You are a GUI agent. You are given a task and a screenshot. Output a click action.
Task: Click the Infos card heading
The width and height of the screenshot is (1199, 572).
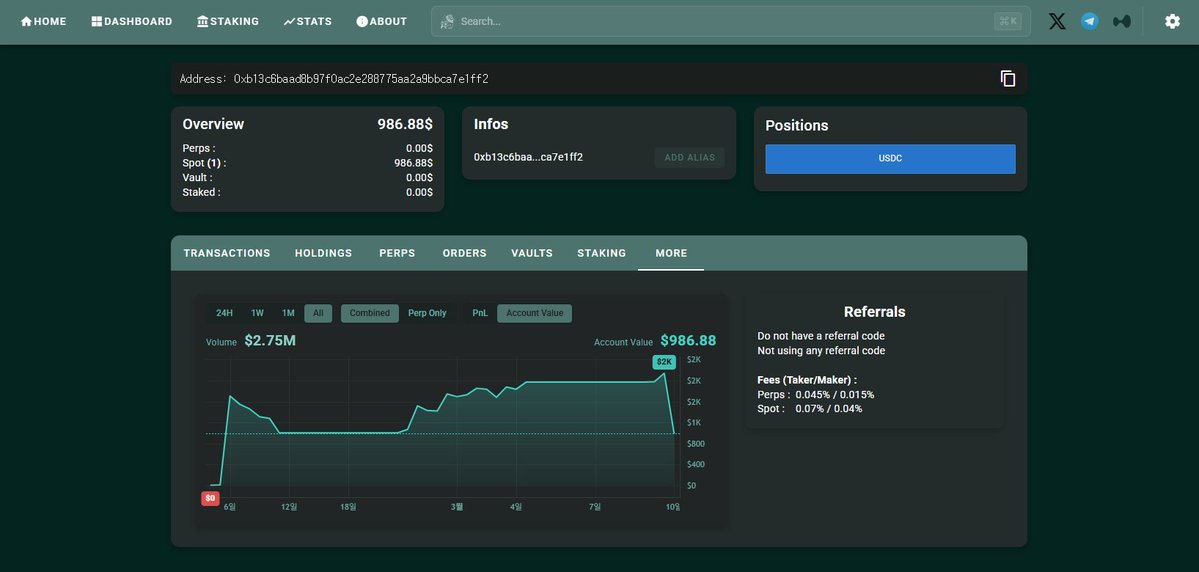click(491, 124)
